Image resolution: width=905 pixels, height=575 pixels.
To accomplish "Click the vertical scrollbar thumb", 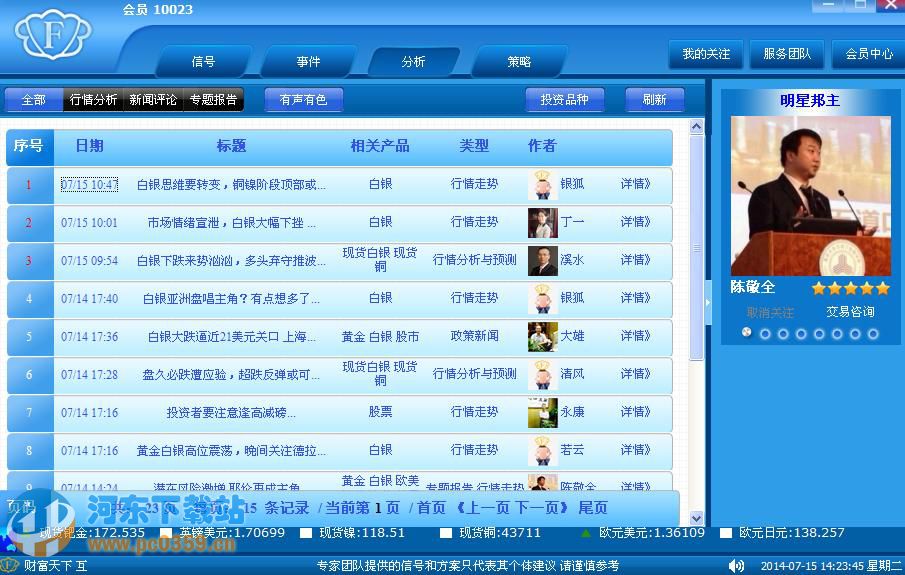I will tap(697, 248).
